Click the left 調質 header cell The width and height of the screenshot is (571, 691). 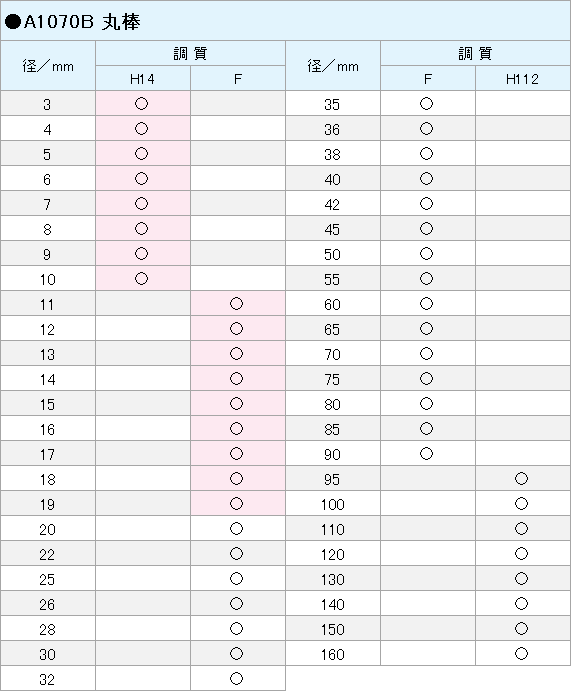(190, 54)
